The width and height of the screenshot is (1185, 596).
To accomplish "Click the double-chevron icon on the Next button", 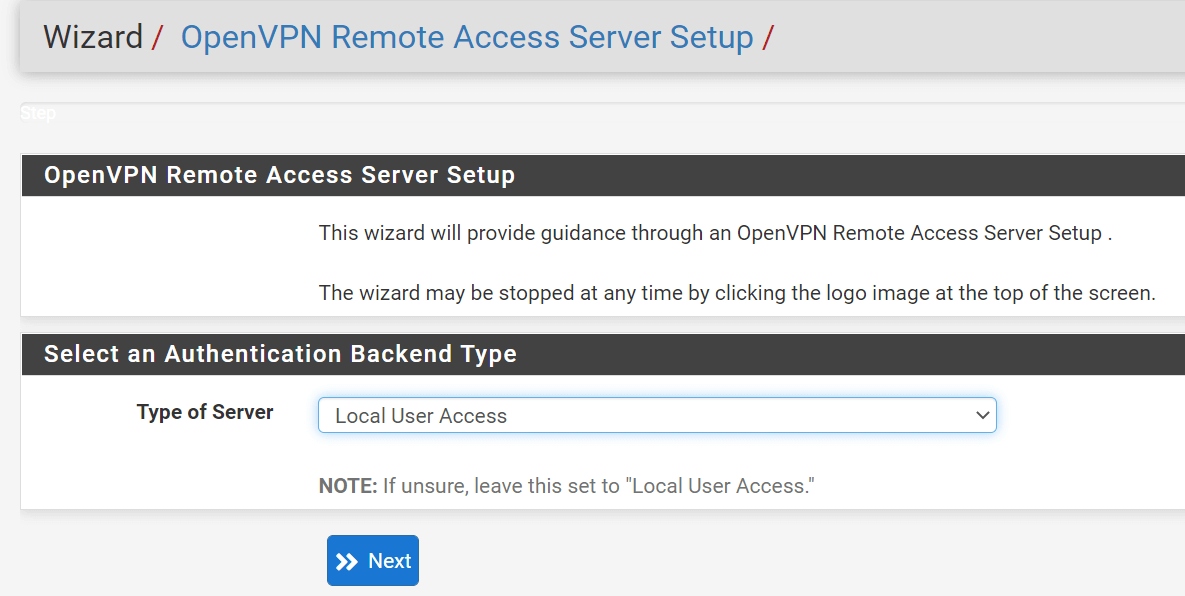I will click(x=348, y=560).
